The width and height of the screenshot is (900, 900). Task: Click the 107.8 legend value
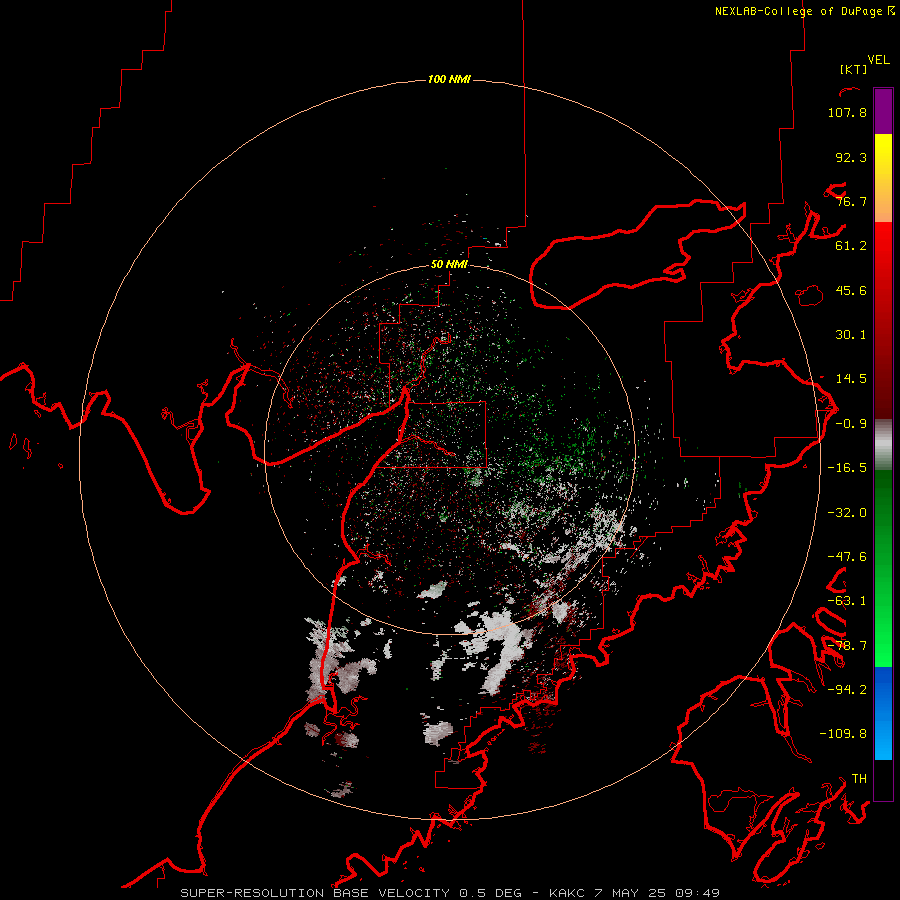(847, 112)
